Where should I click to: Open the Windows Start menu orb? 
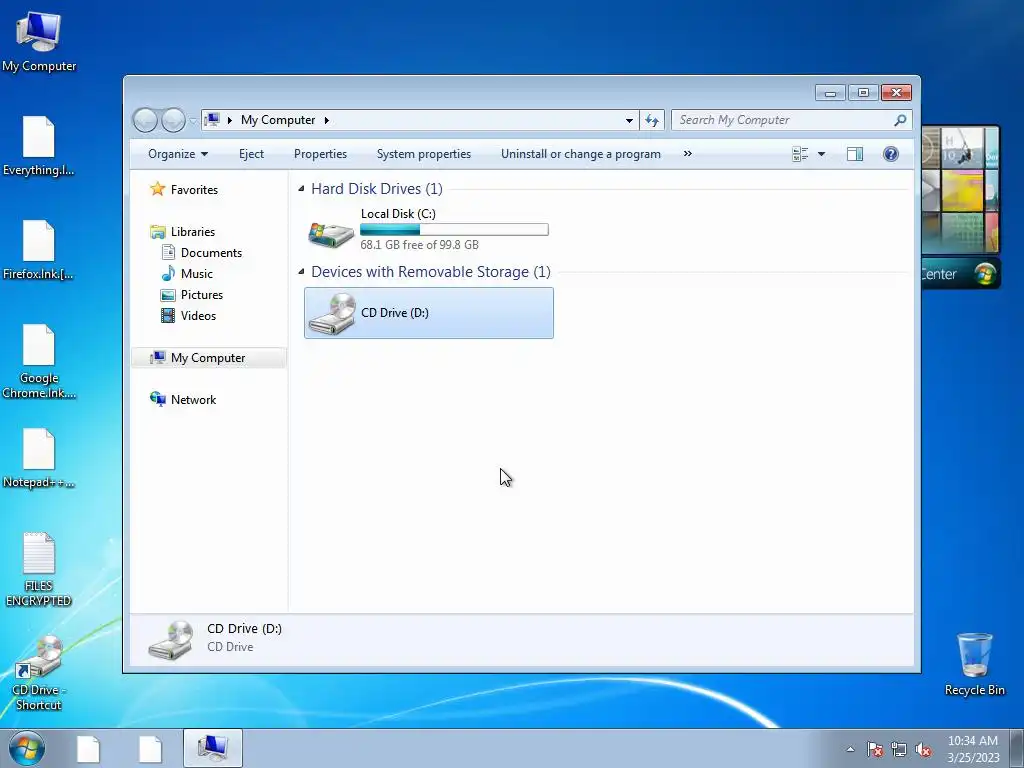pyautogui.click(x=27, y=748)
